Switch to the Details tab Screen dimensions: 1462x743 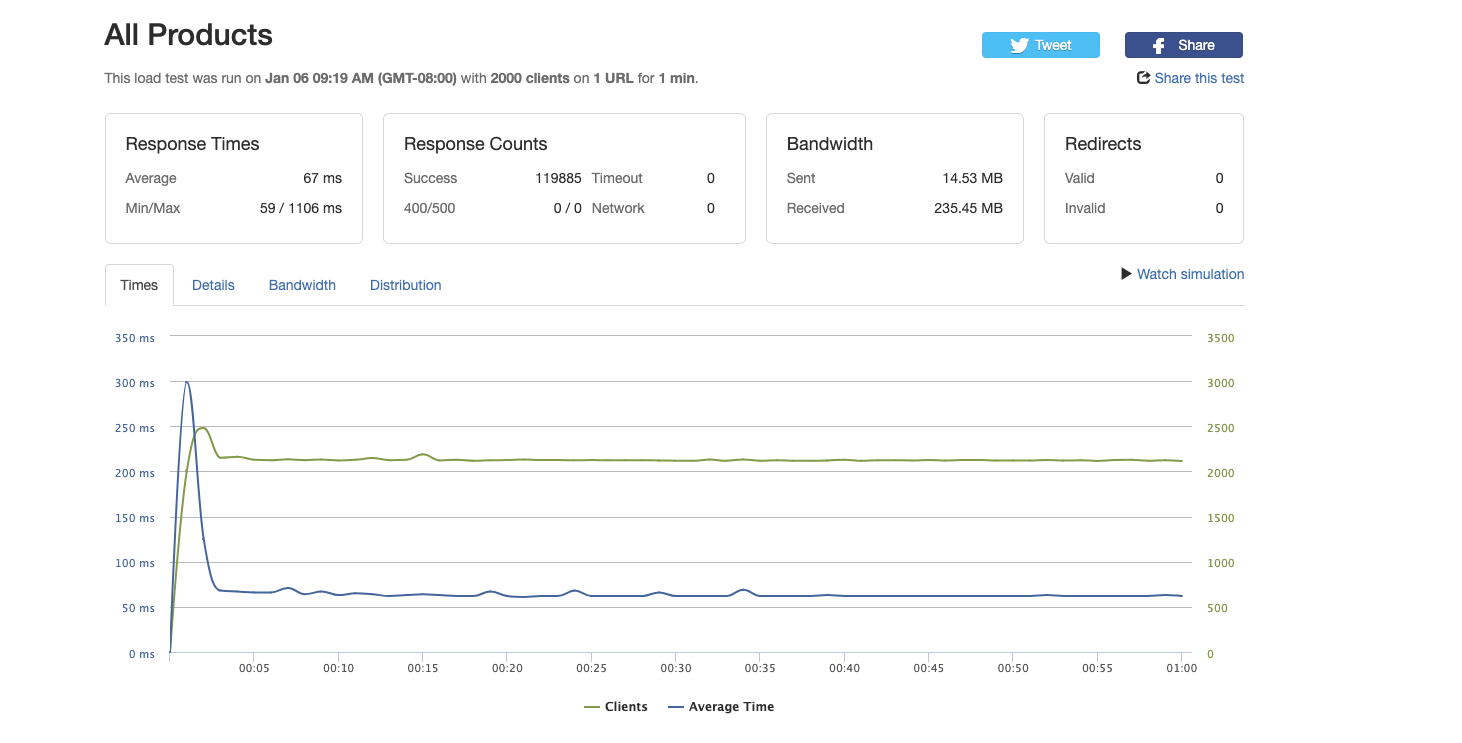[213, 285]
